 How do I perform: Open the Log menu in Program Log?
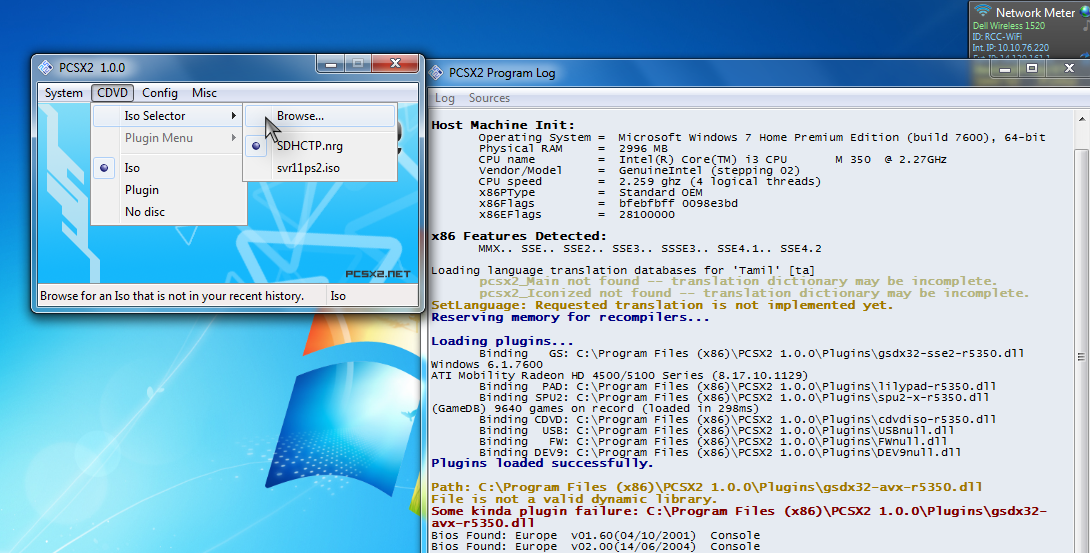tap(445, 98)
